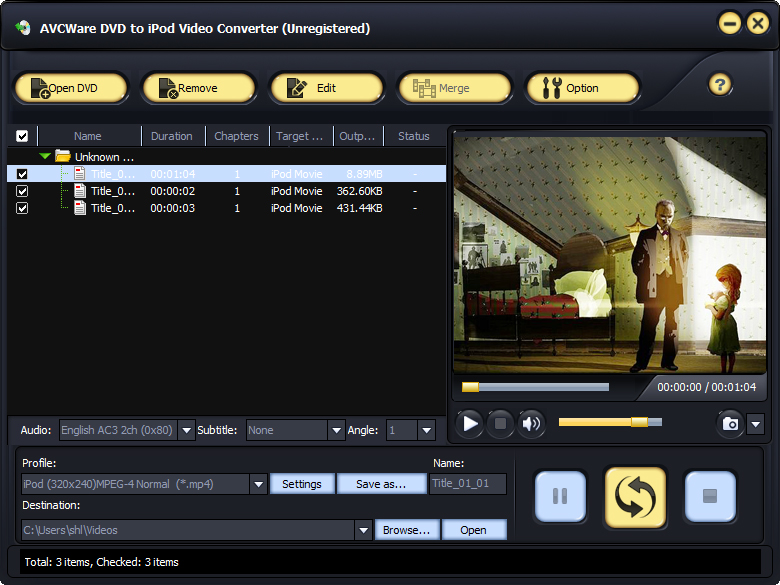Click the Merge button
The height and width of the screenshot is (585, 780).
[x=455, y=88]
